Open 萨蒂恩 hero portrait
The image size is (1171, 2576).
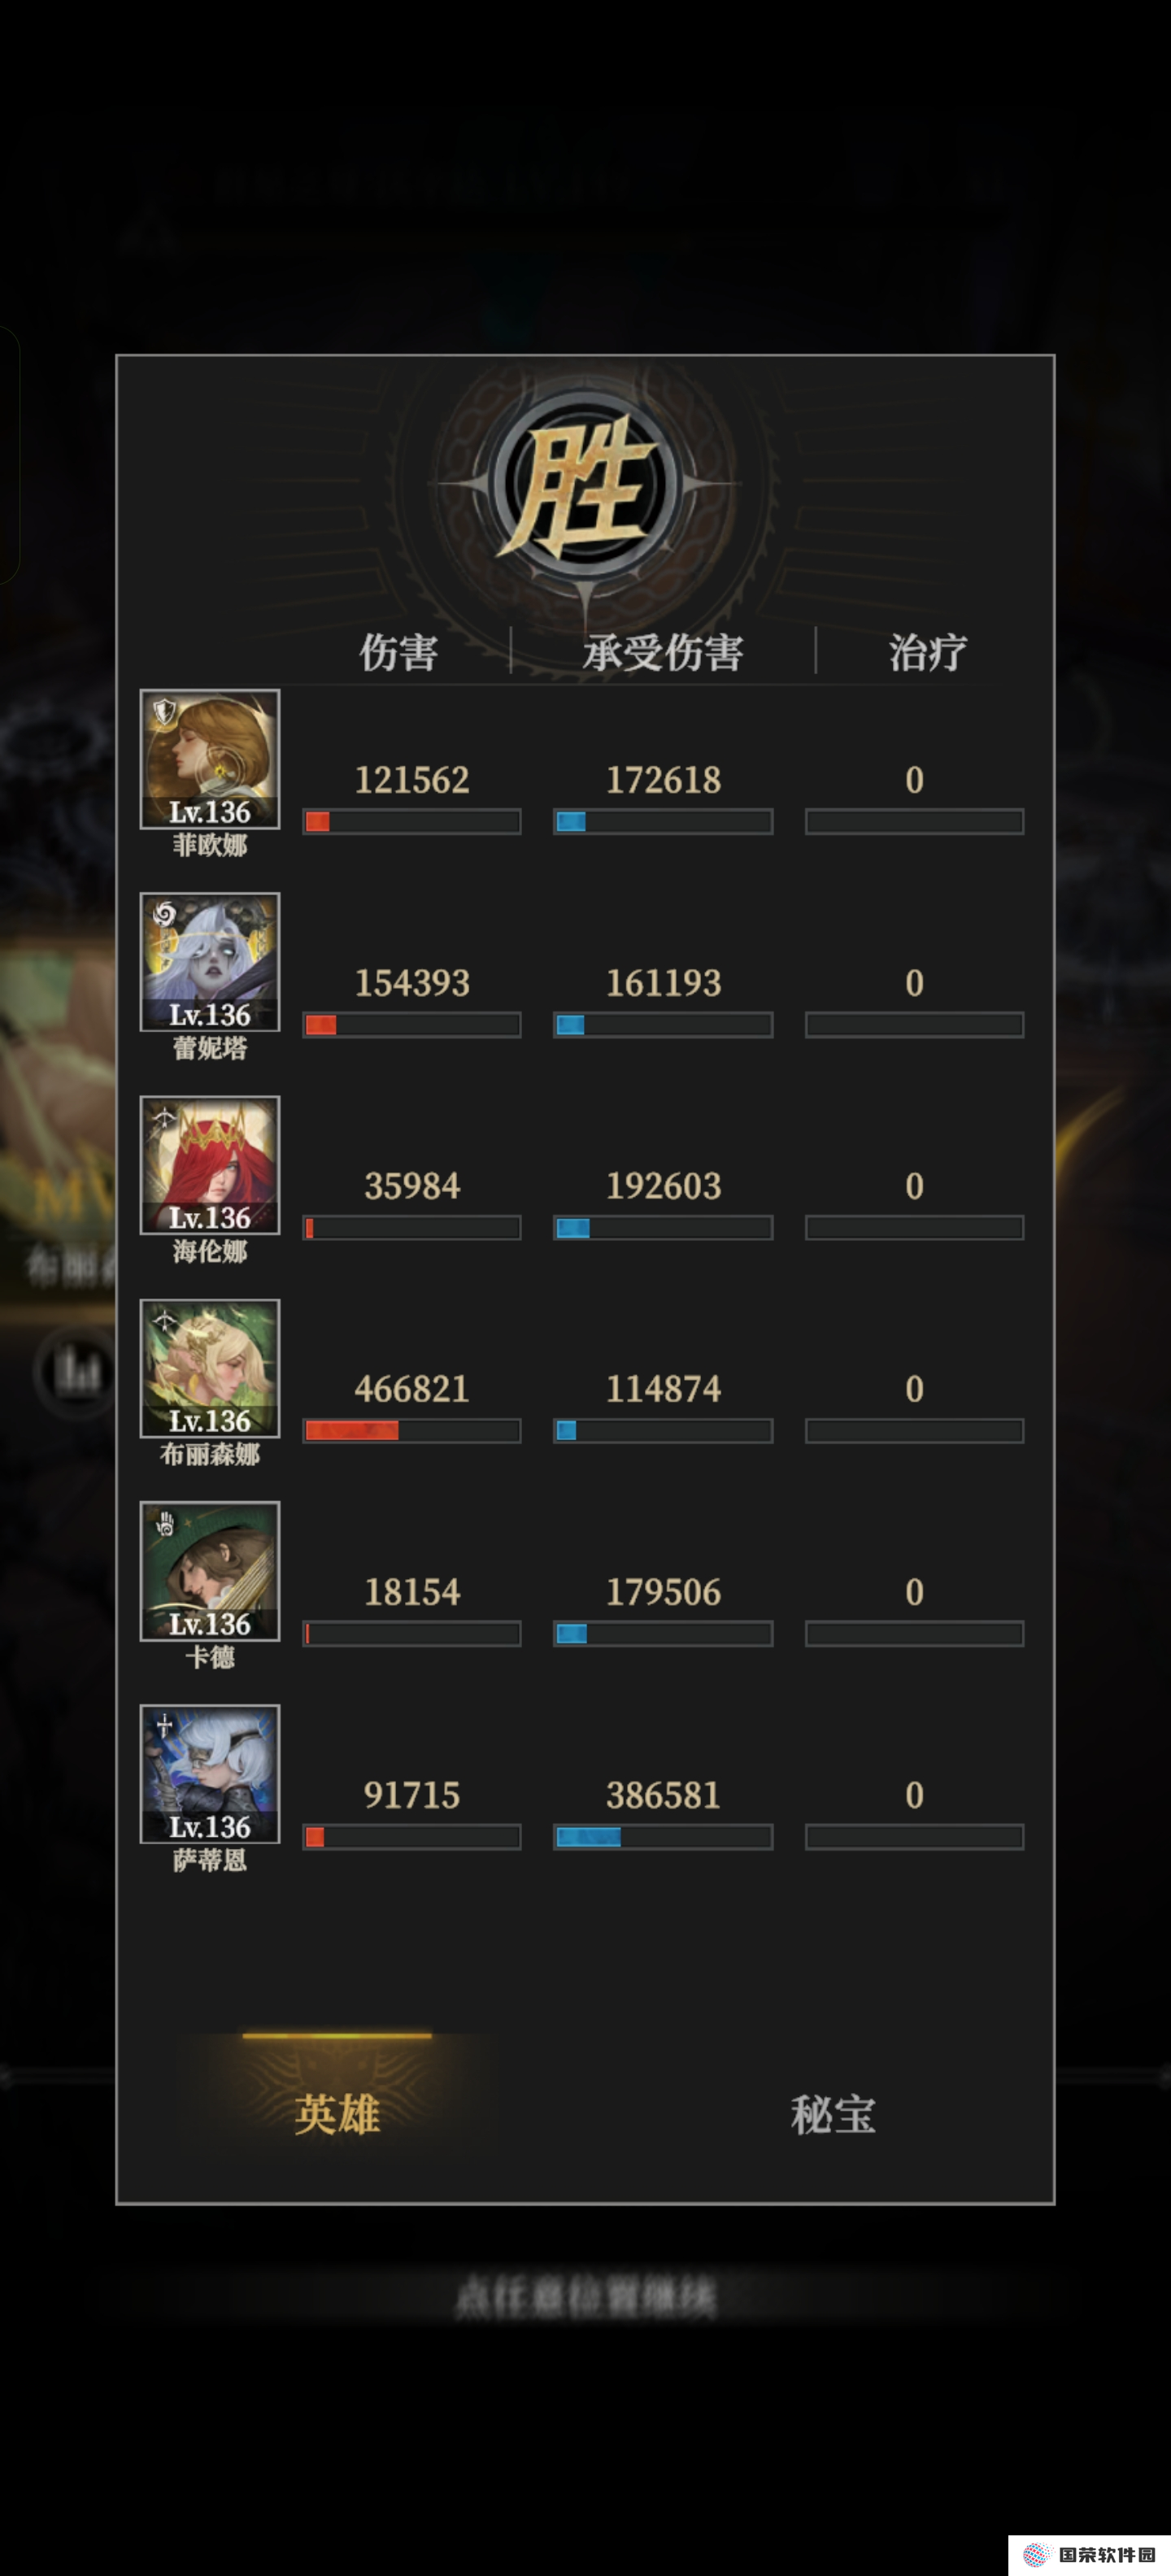coord(209,1773)
